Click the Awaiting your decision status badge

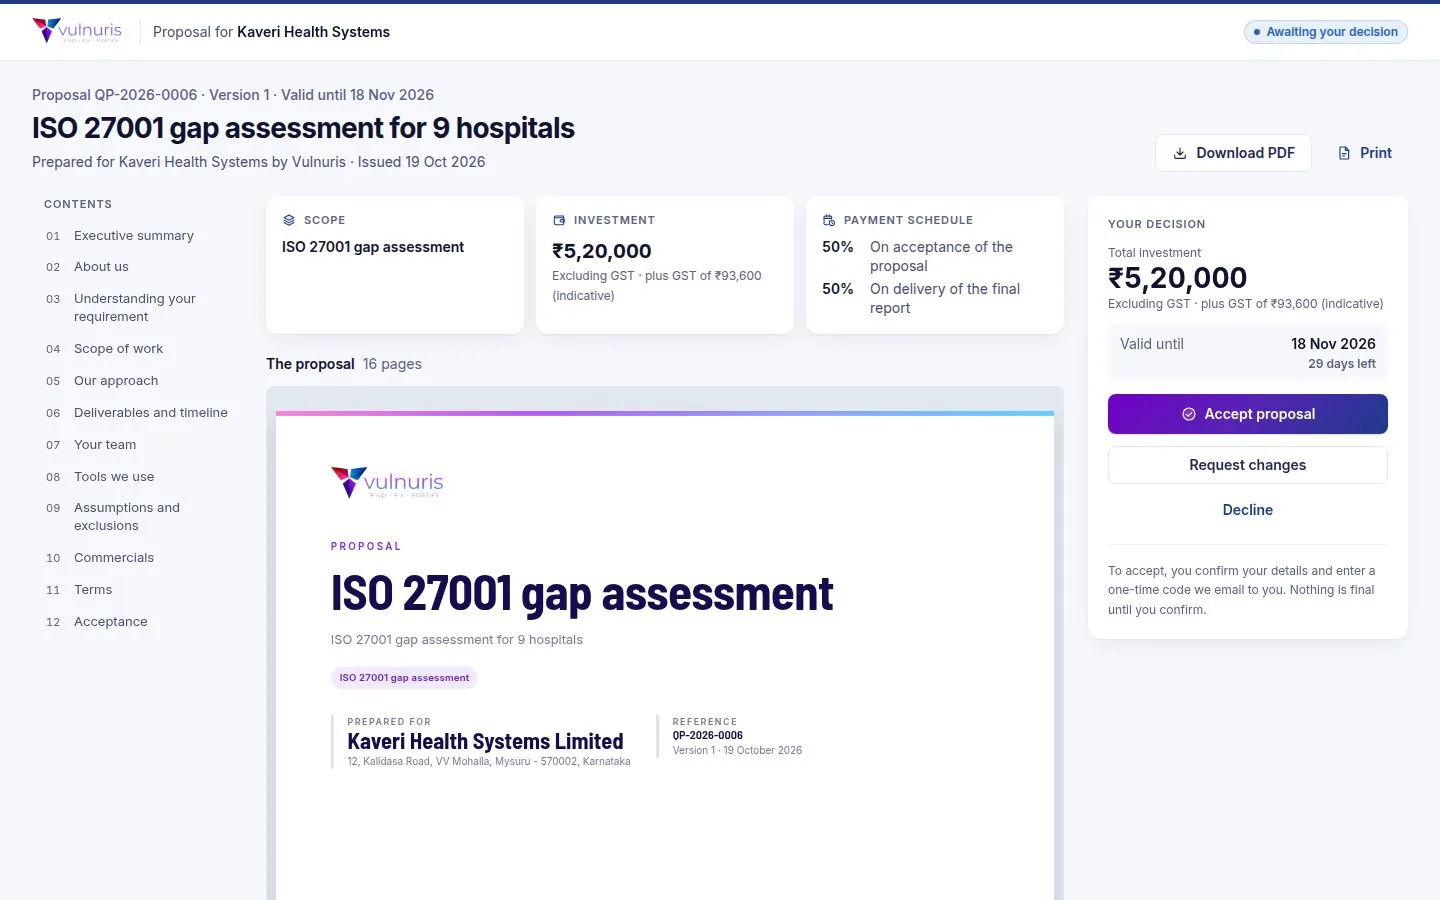1326,32
